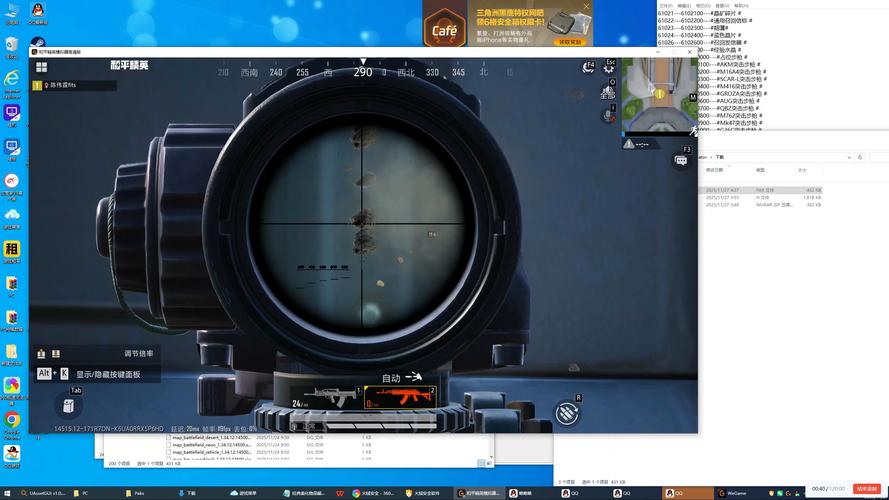The width and height of the screenshot is (889, 500).
Task: Switch to the WeGame taskbar item
Action: pos(733,493)
